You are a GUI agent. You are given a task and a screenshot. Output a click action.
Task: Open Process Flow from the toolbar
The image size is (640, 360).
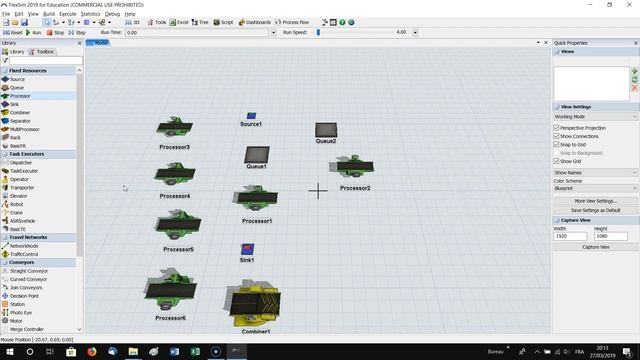point(292,22)
